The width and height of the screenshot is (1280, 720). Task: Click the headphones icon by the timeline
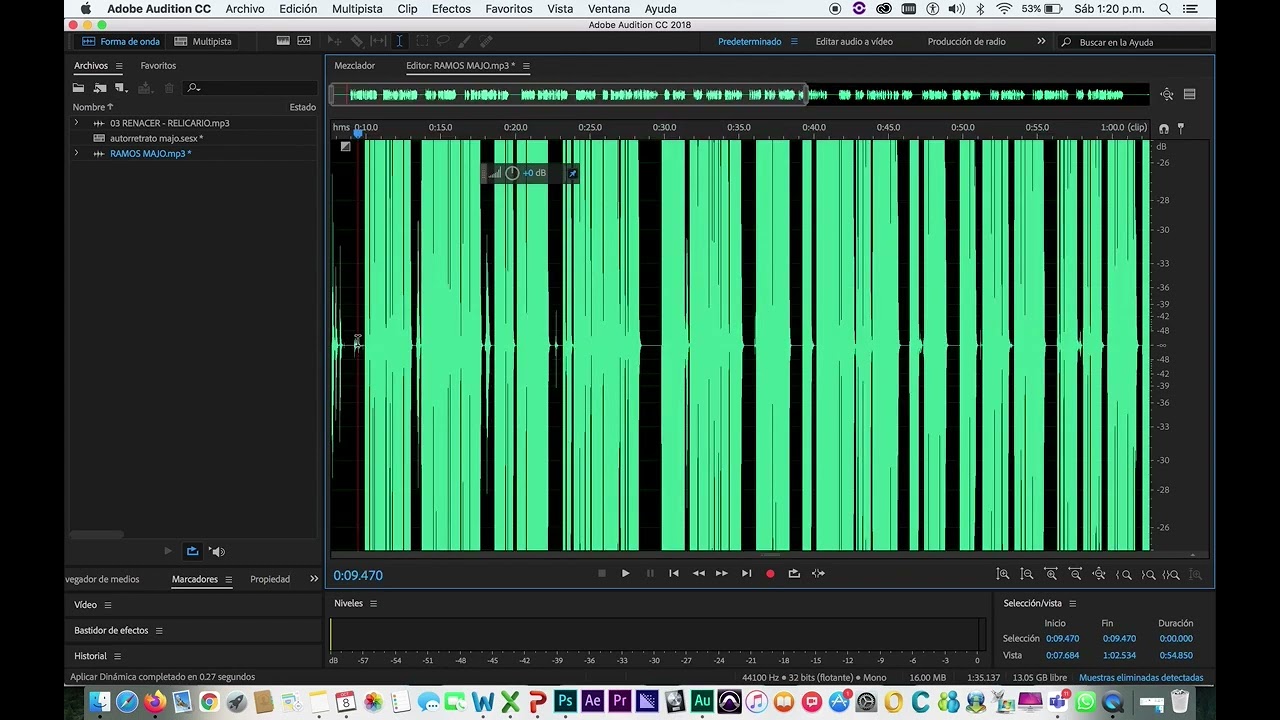pyautogui.click(x=1163, y=128)
